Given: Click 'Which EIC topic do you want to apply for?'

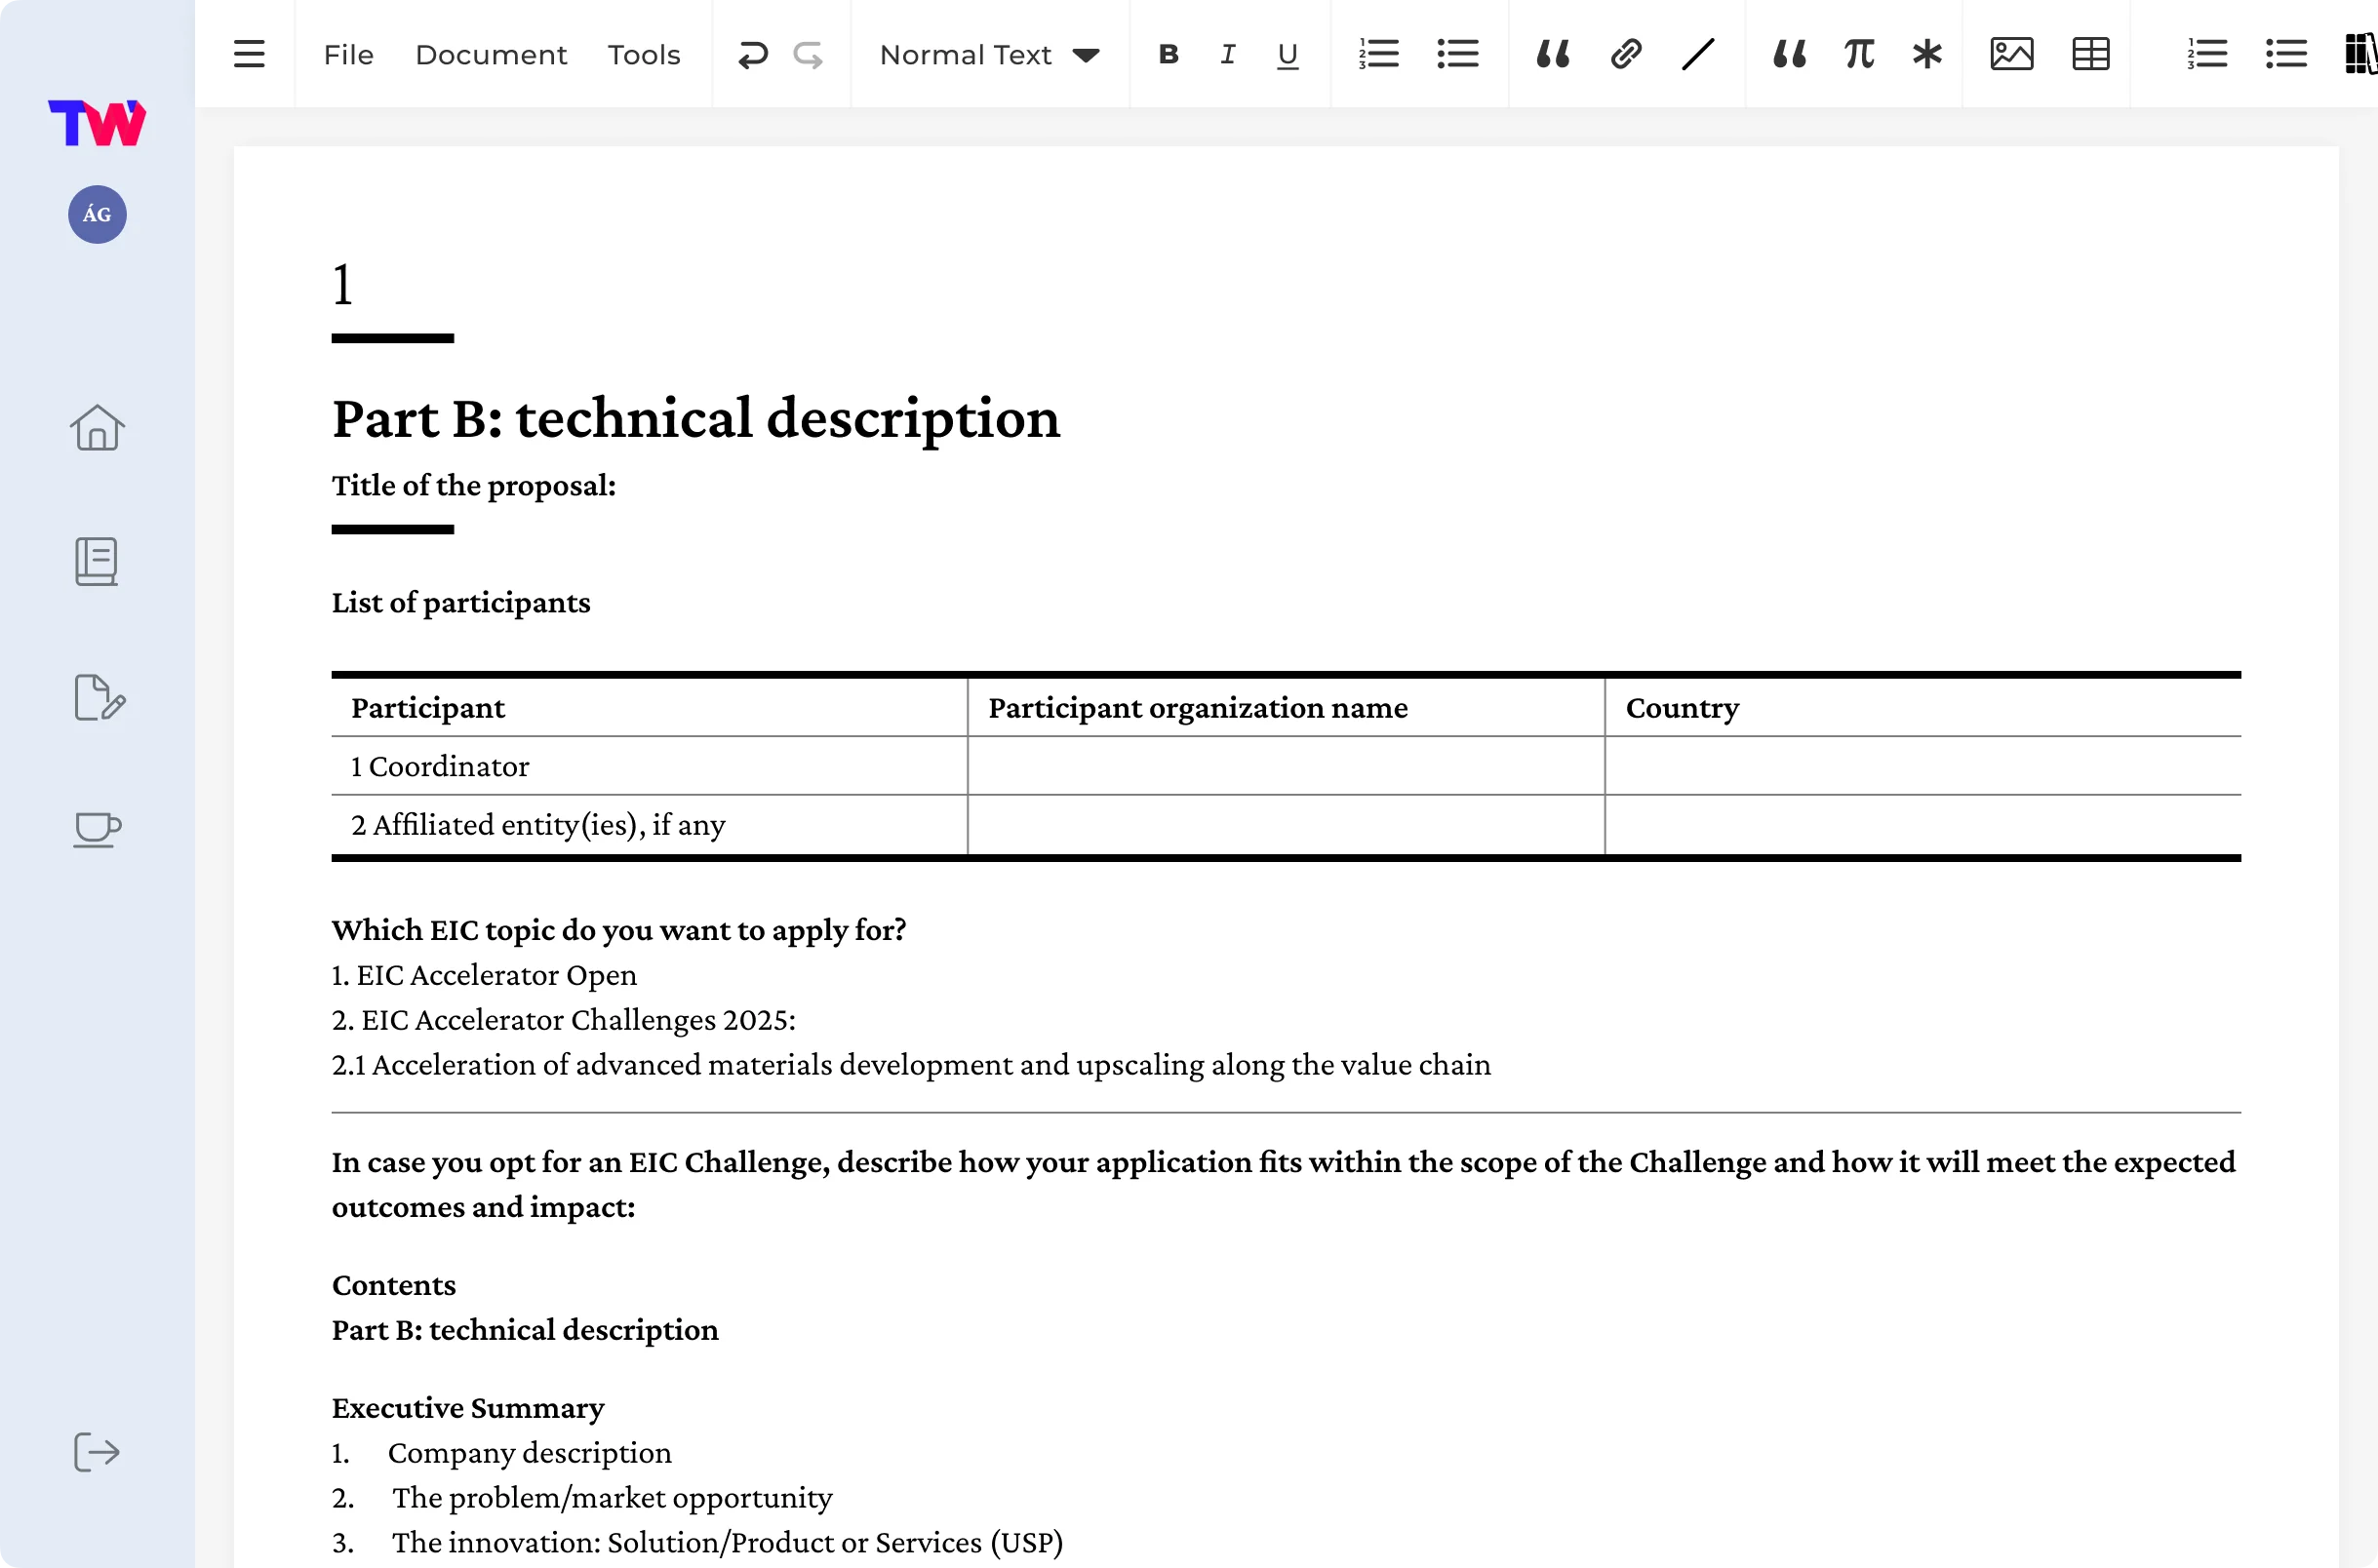Looking at the screenshot, I should click(x=619, y=930).
